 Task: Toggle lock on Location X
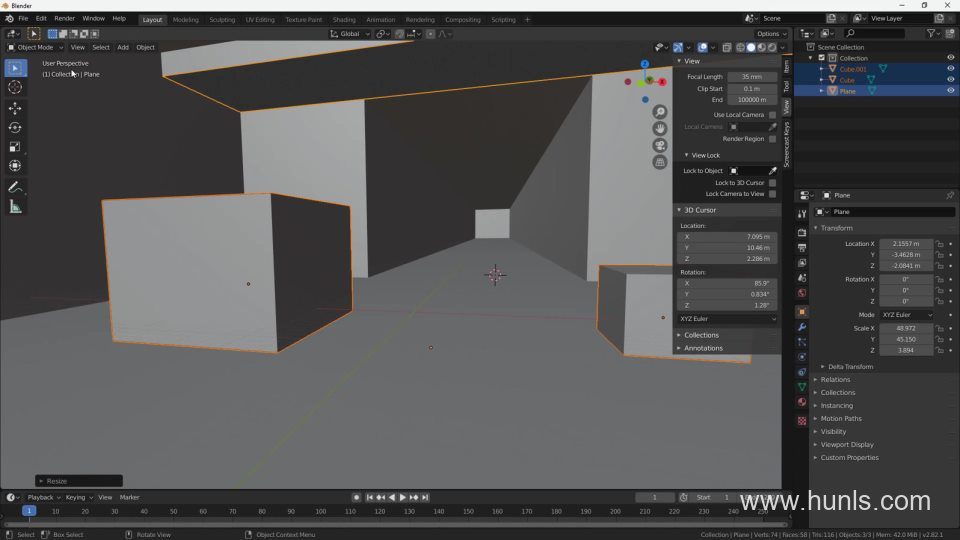click(x=940, y=244)
